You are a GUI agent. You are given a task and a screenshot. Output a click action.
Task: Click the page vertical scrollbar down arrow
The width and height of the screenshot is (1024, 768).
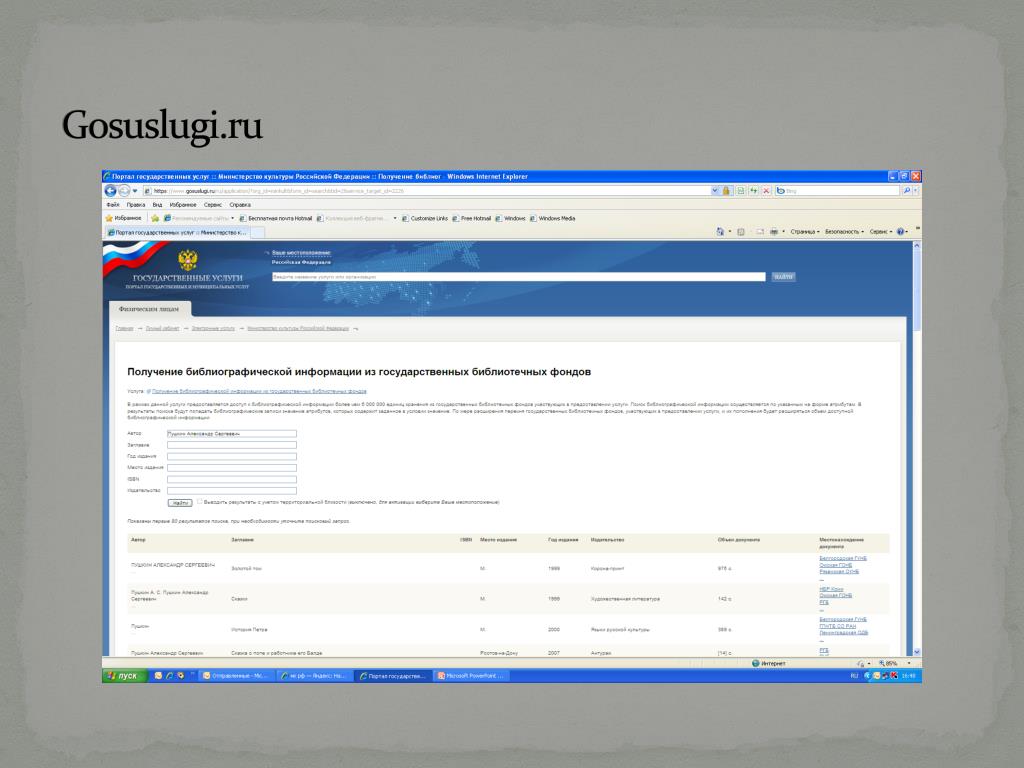click(916, 652)
